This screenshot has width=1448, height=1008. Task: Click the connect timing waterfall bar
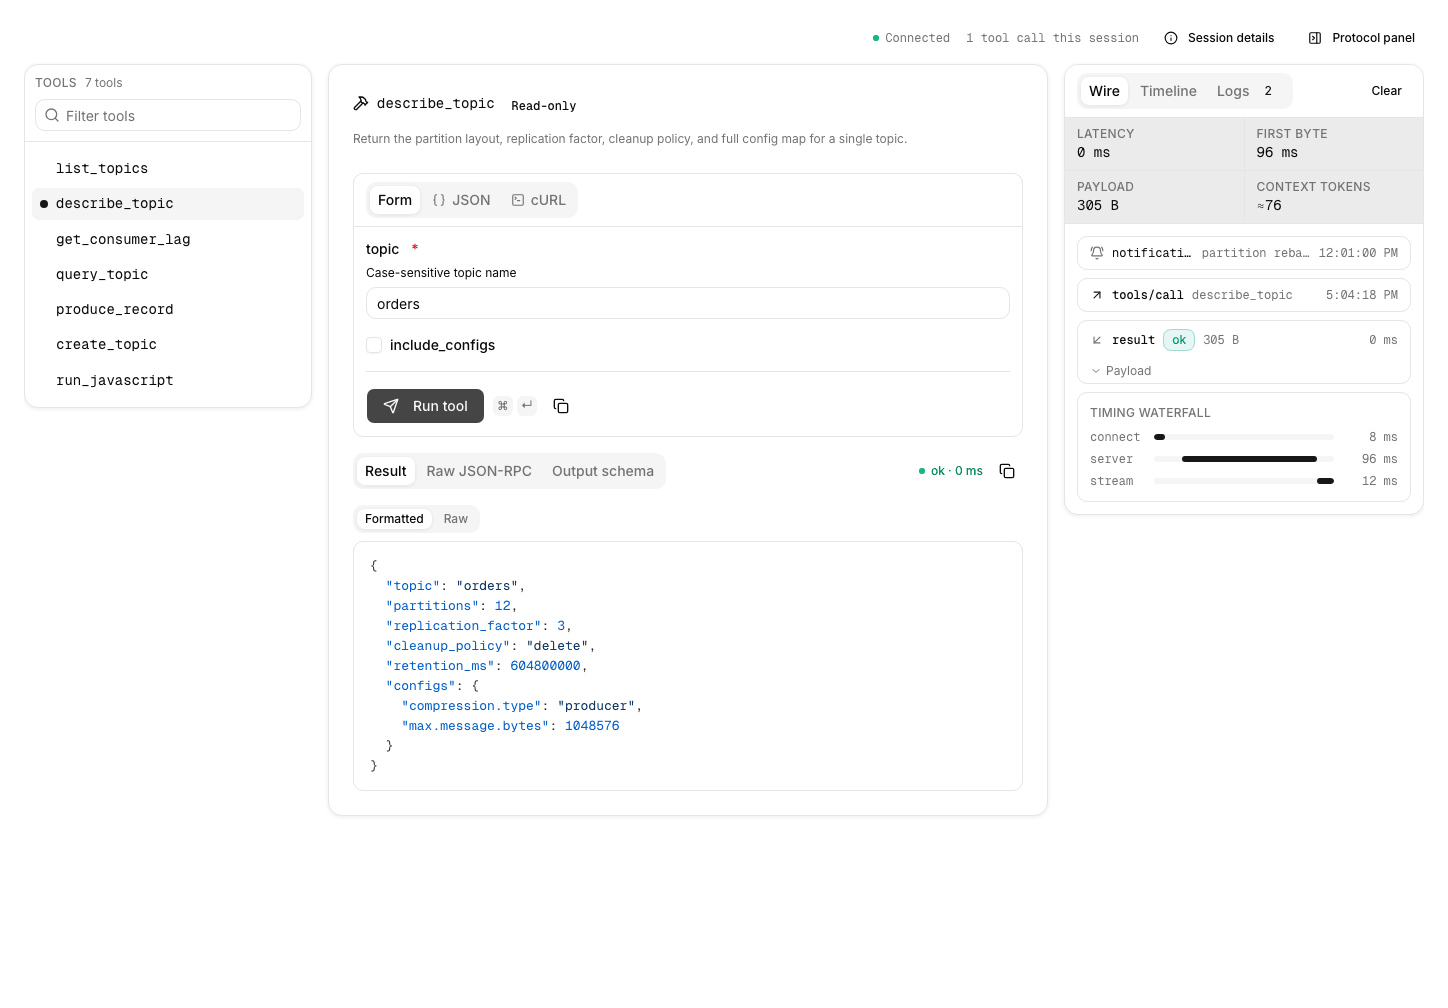tap(1159, 437)
